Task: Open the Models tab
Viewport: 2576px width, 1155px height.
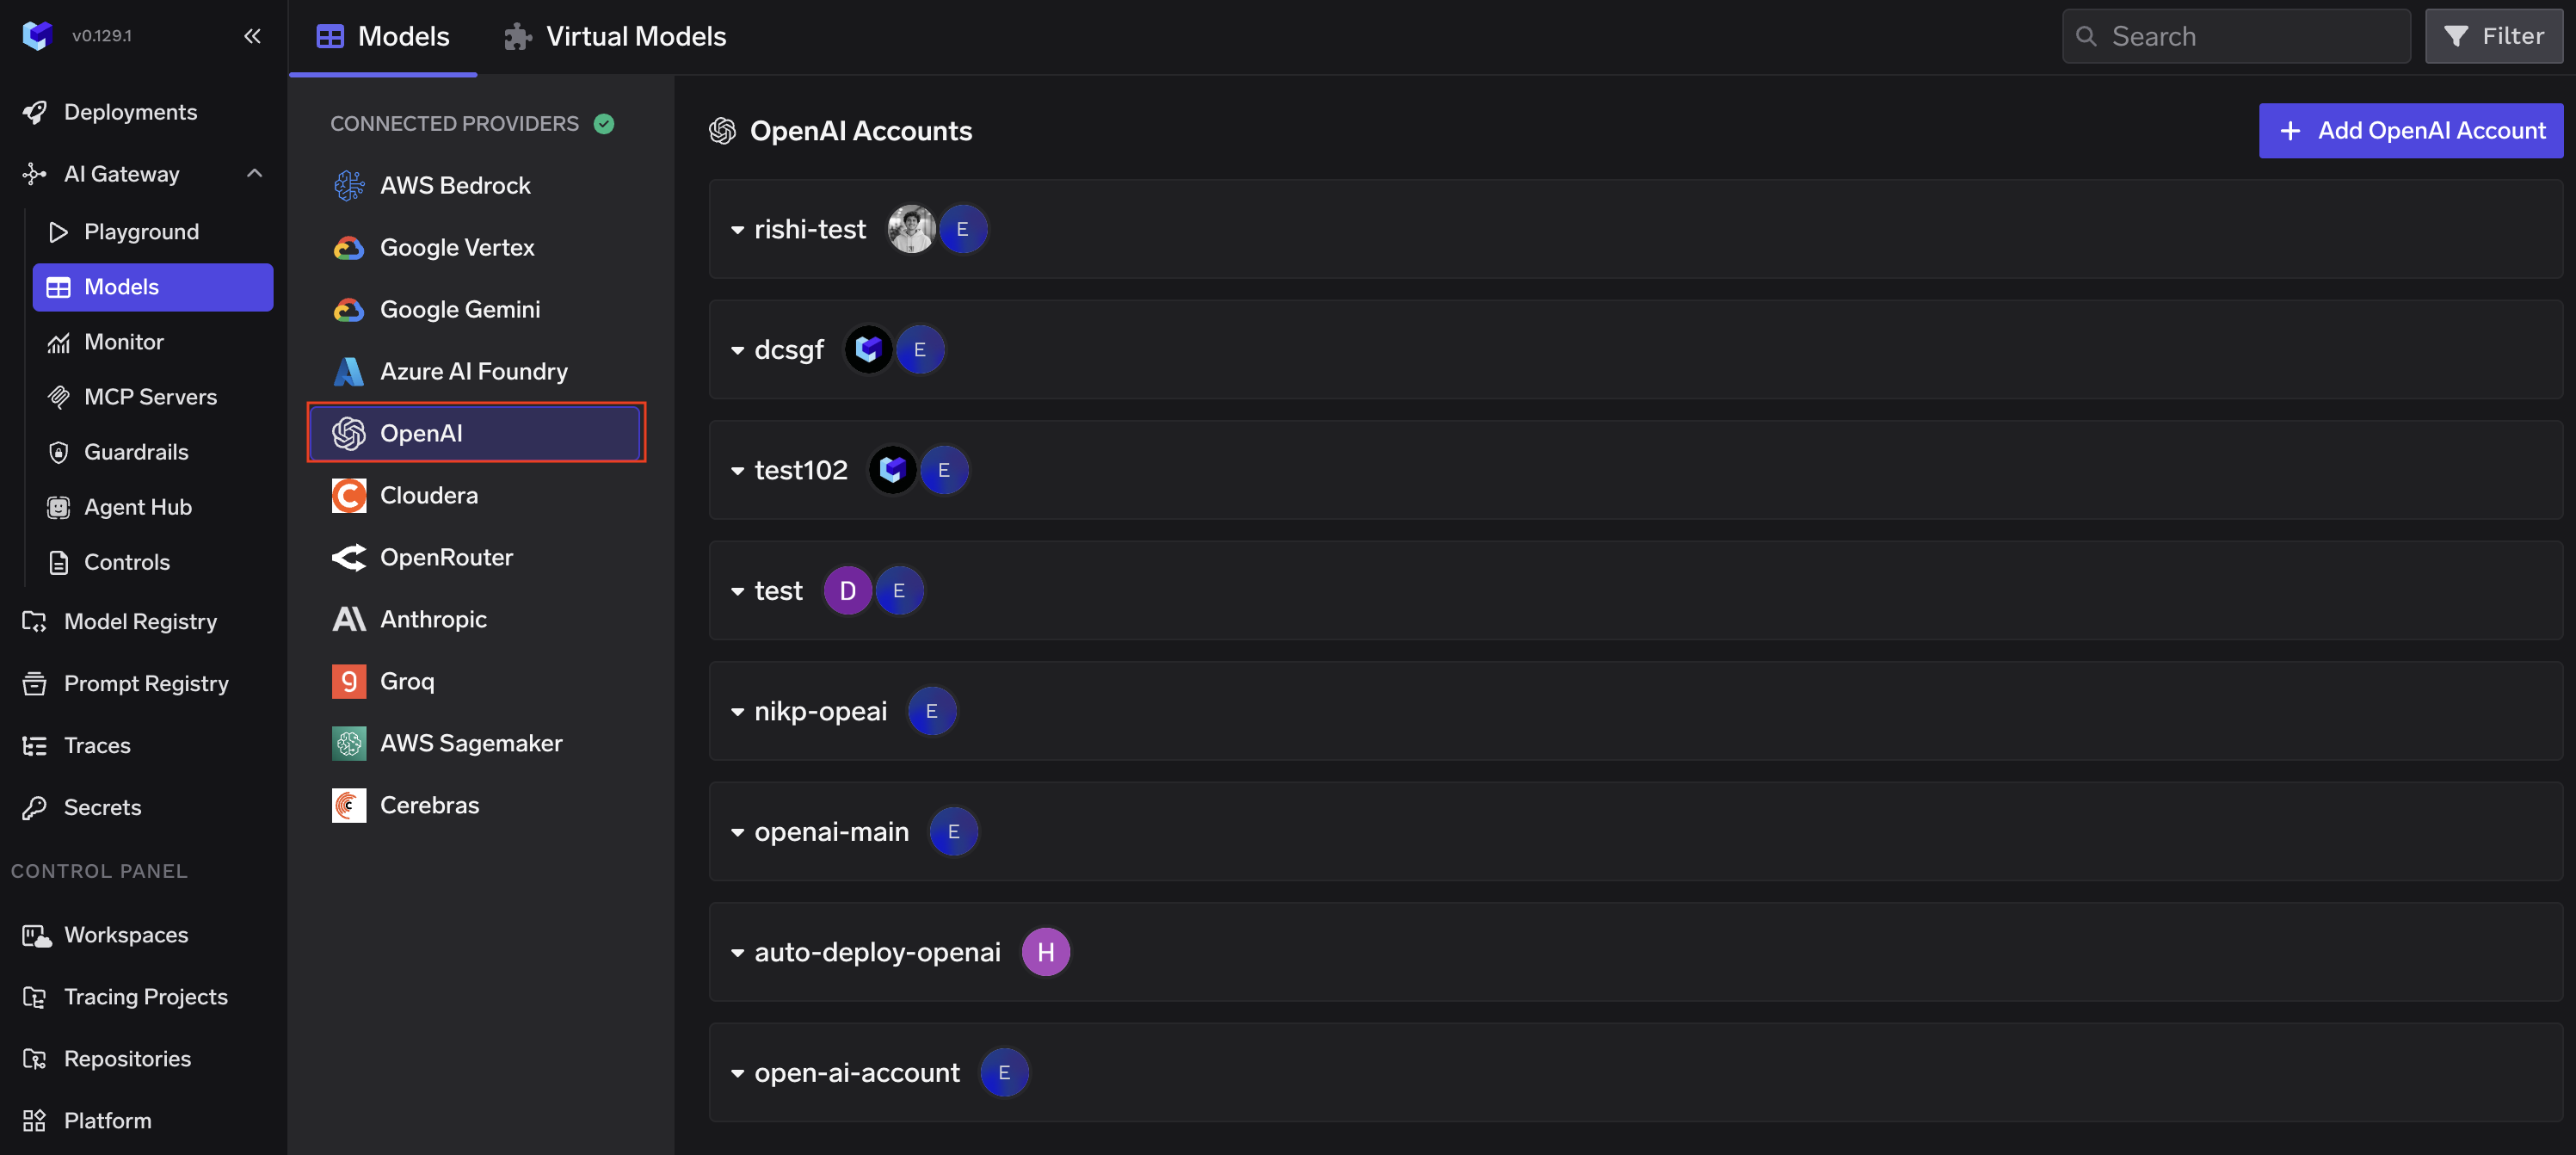Action: [382, 36]
